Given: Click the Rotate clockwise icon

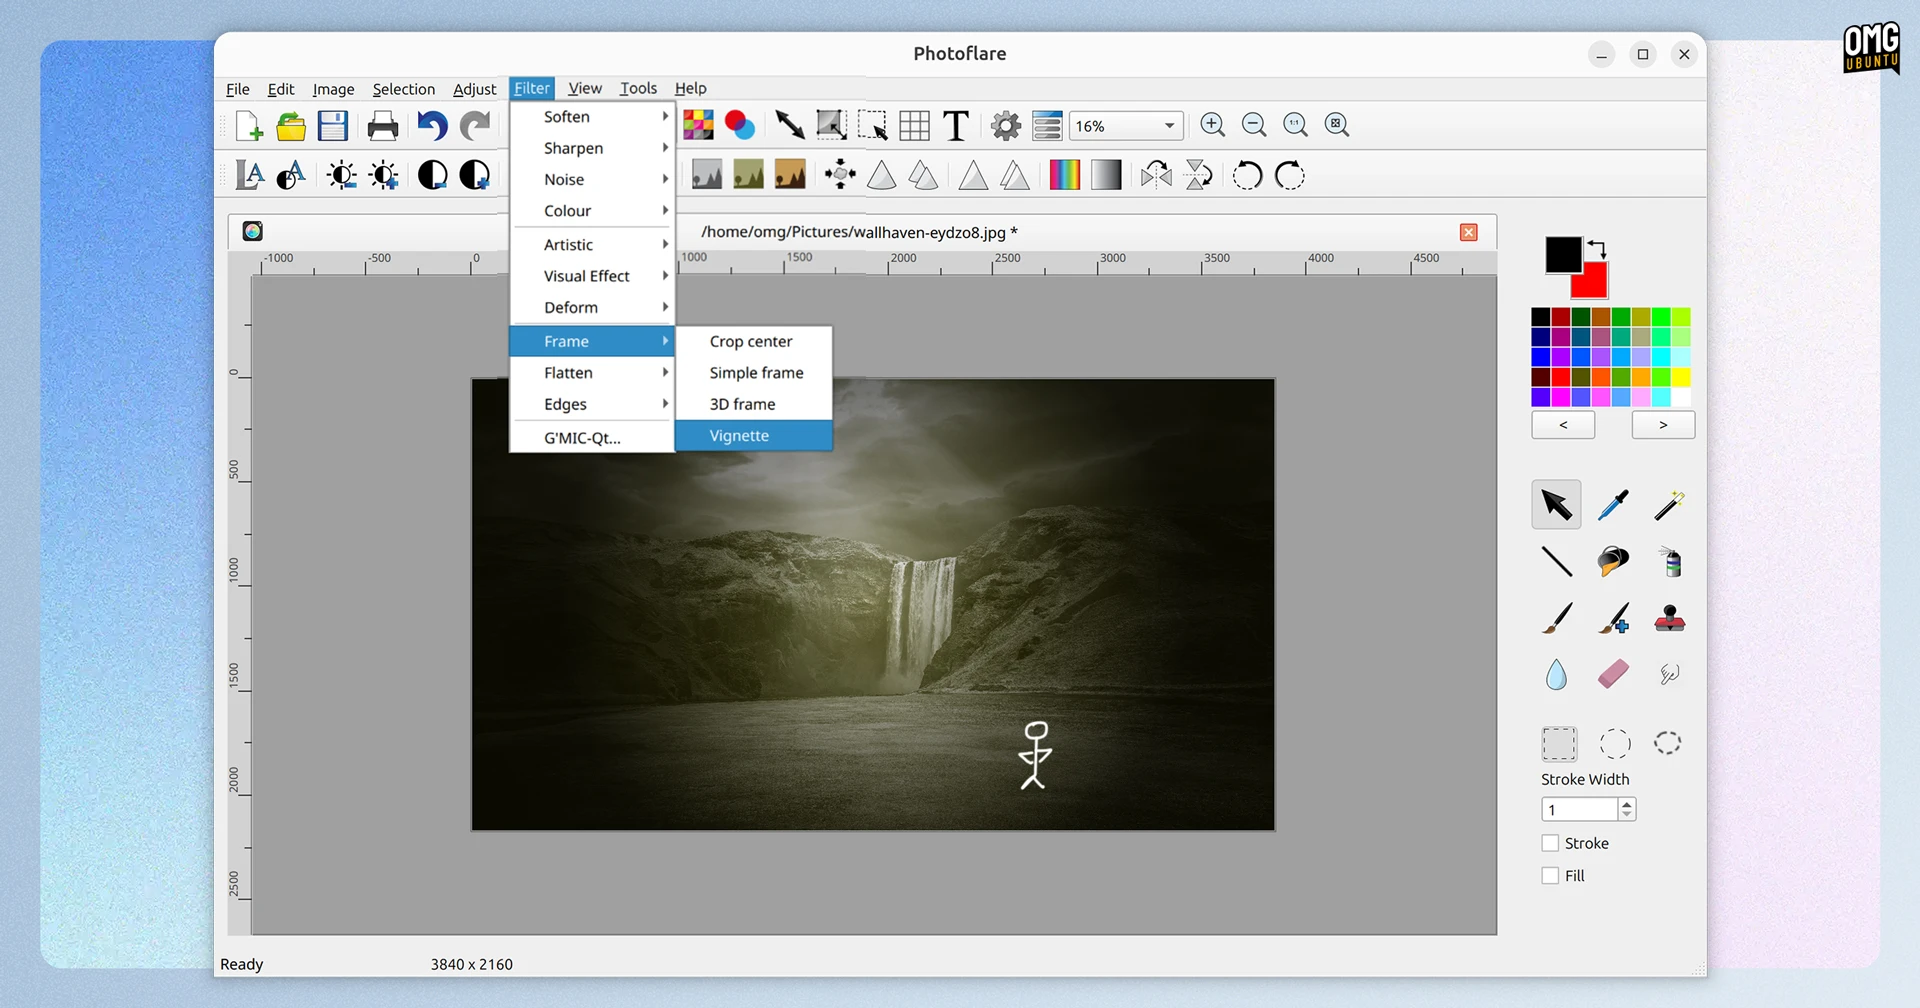Looking at the screenshot, I should [x=1290, y=176].
